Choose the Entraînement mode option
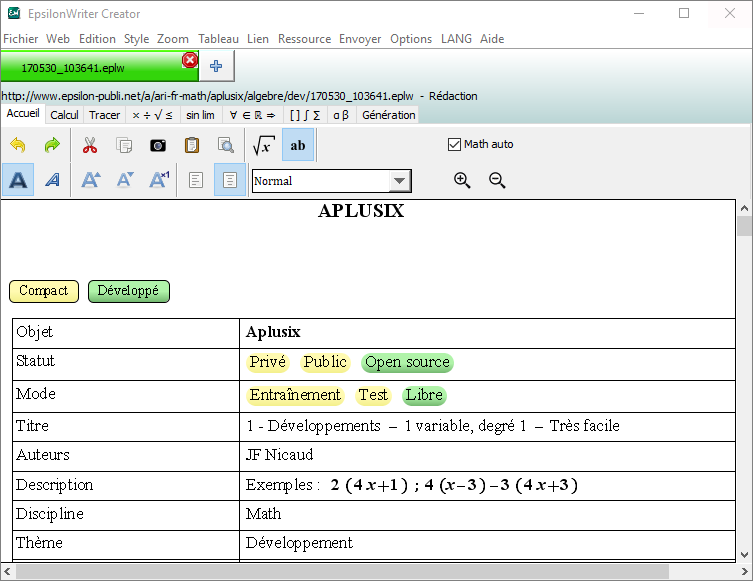Viewport: 753px width, 581px height. click(x=295, y=396)
